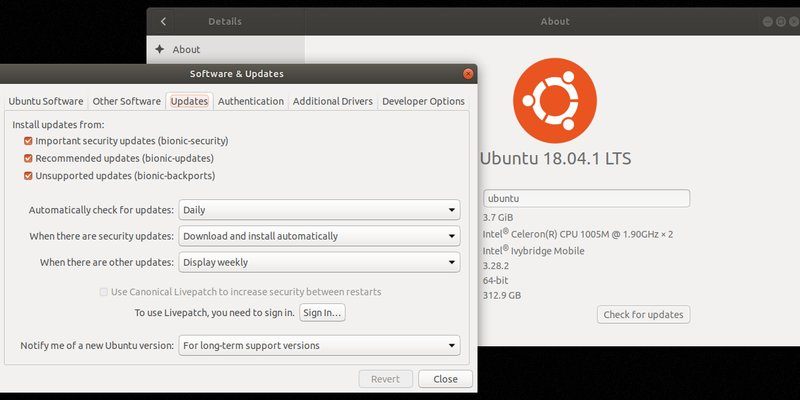The height and width of the screenshot is (400, 800).
Task: Click the Ubuntu 18.04.1 LTS heading
Action: (556, 158)
